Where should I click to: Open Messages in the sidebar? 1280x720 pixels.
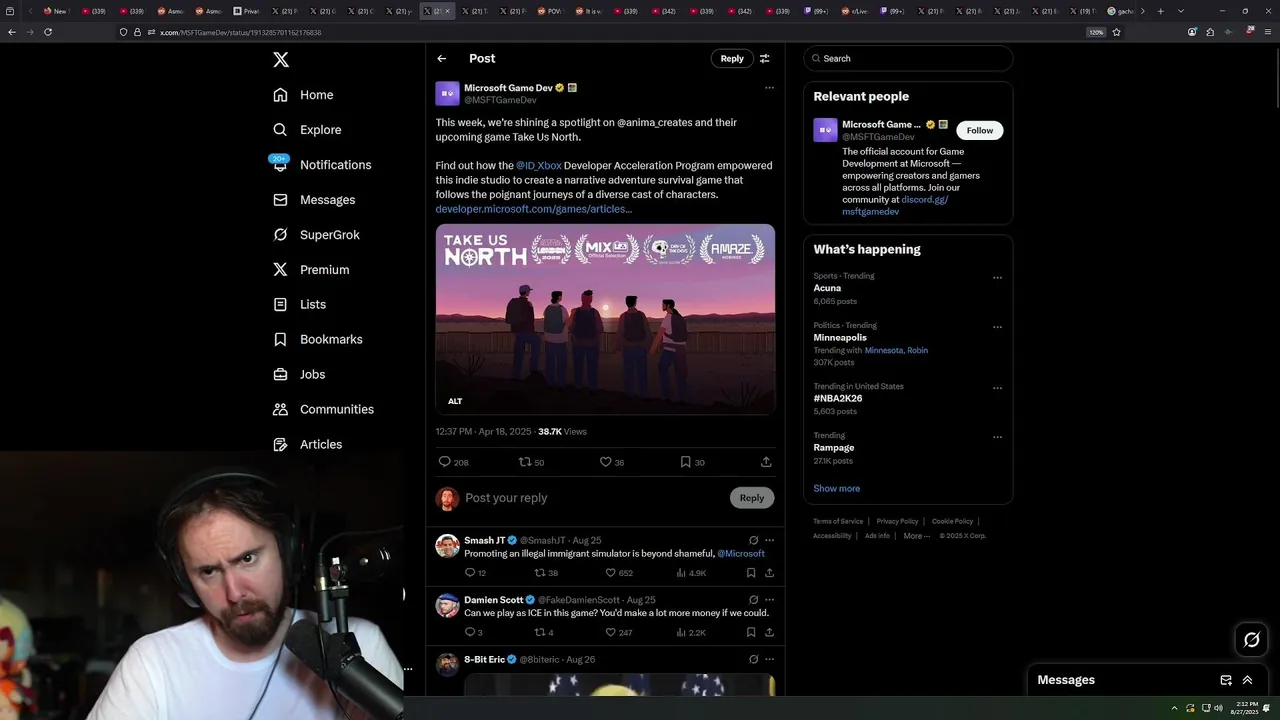(314, 200)
